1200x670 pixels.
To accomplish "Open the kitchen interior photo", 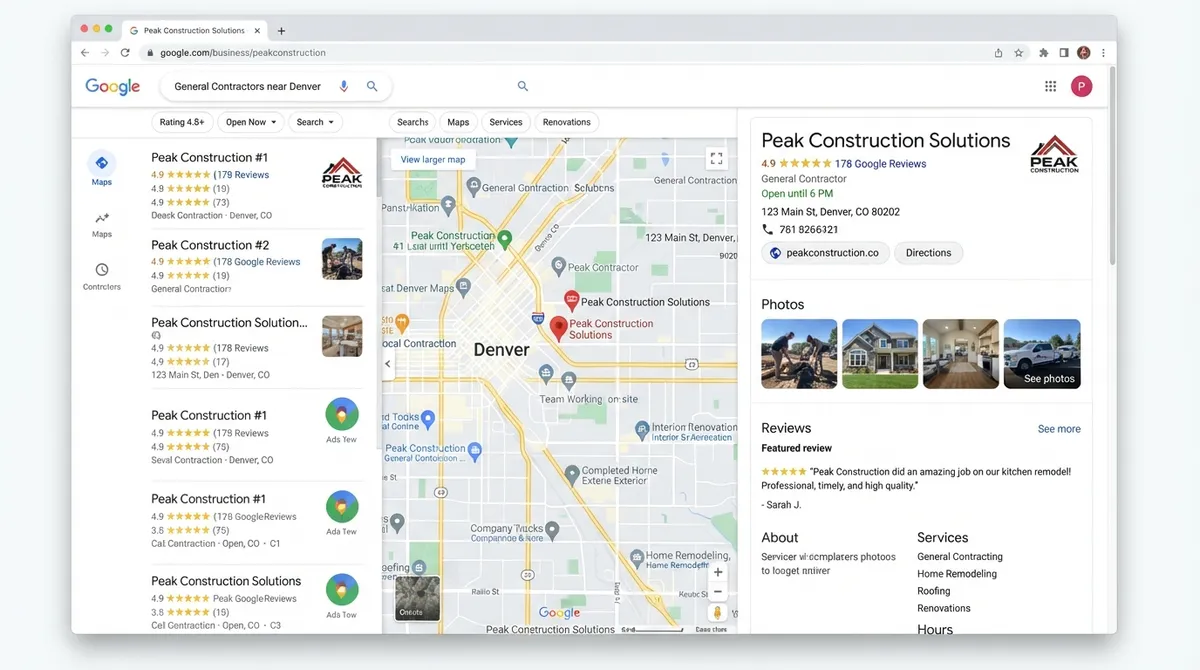I will pos(961,354).
